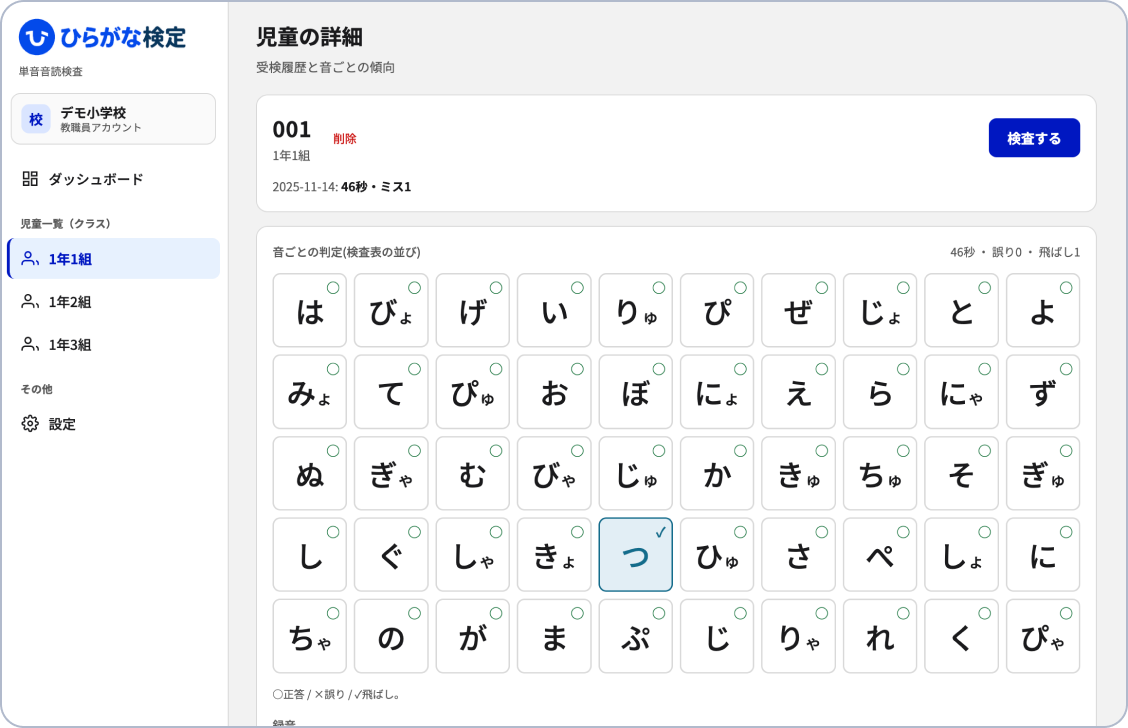The image size is (1128, 728).
Task: Click the しょ character tile
Action: pos(961,555)
